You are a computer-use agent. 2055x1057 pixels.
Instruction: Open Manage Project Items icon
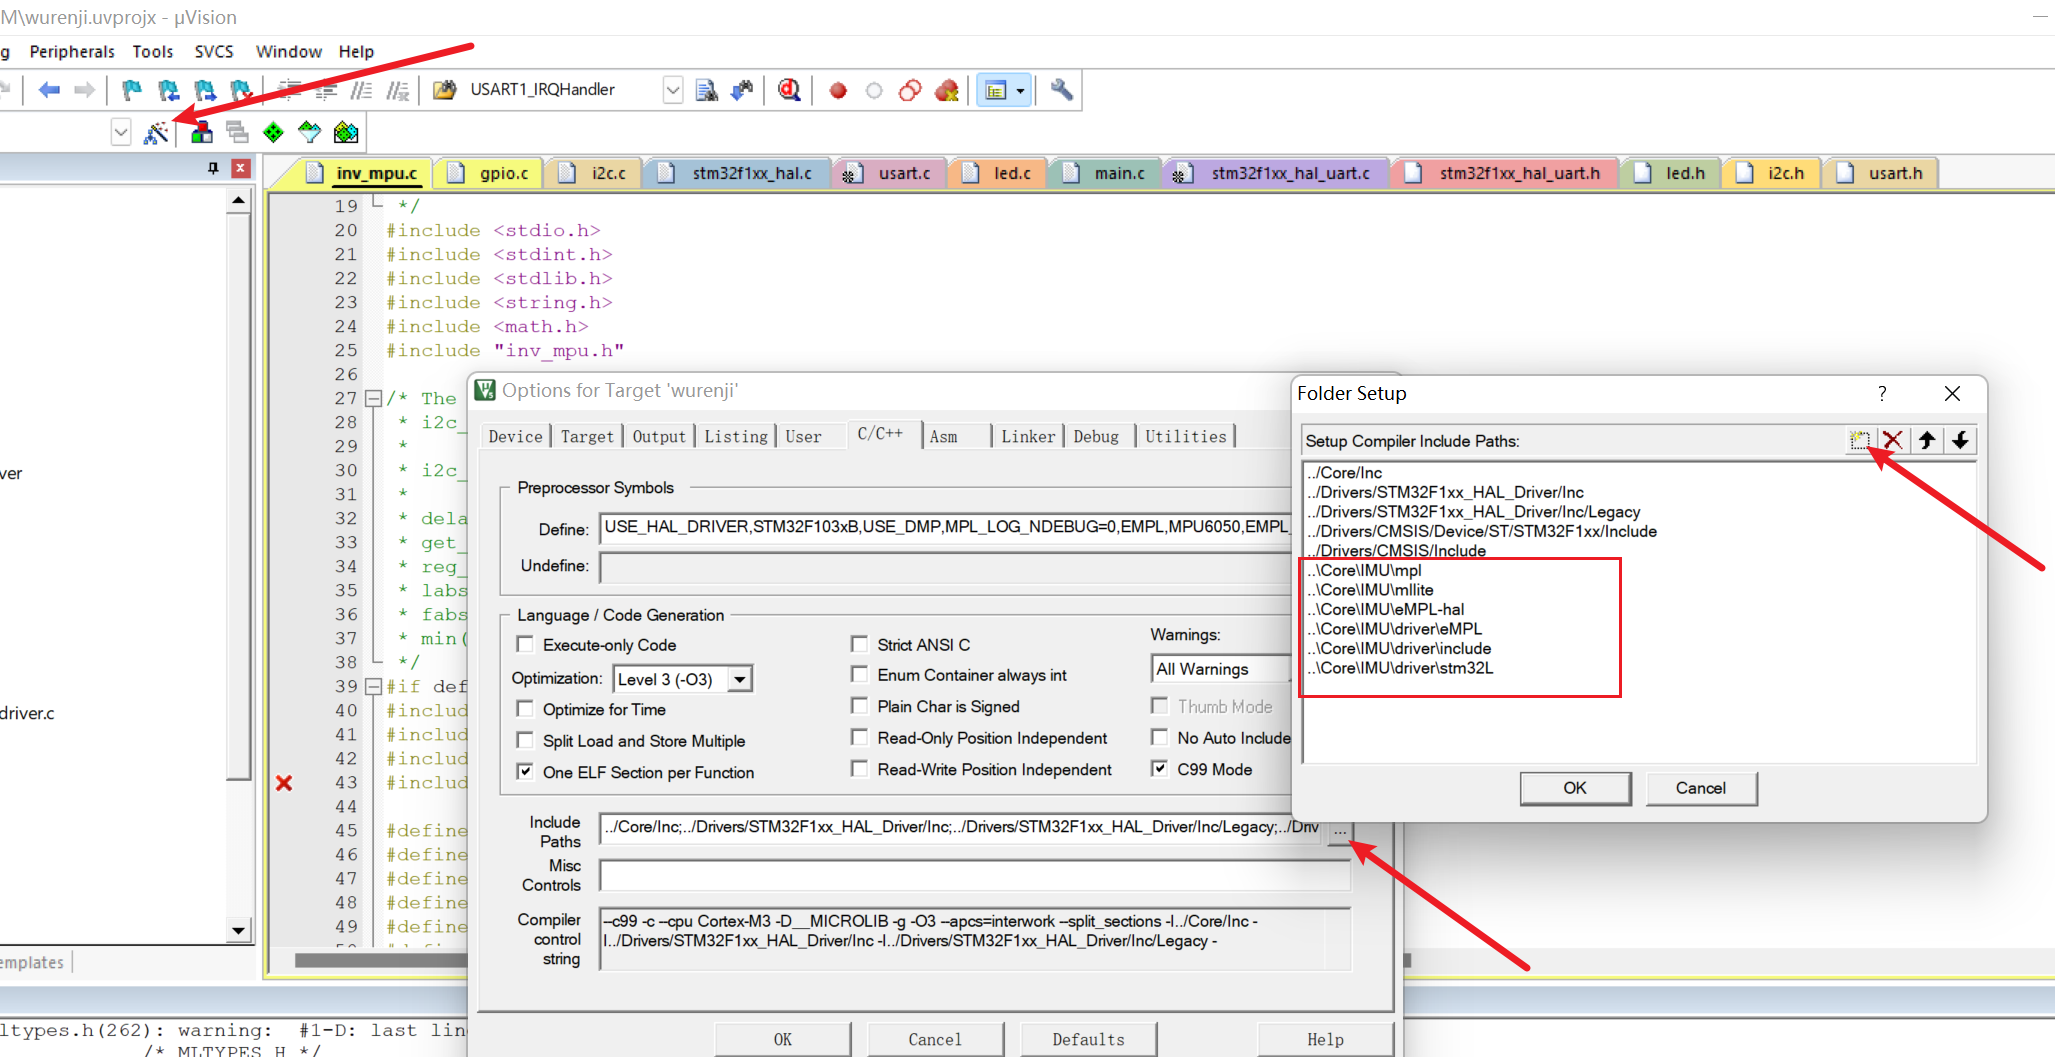click(x=201, y=132)
